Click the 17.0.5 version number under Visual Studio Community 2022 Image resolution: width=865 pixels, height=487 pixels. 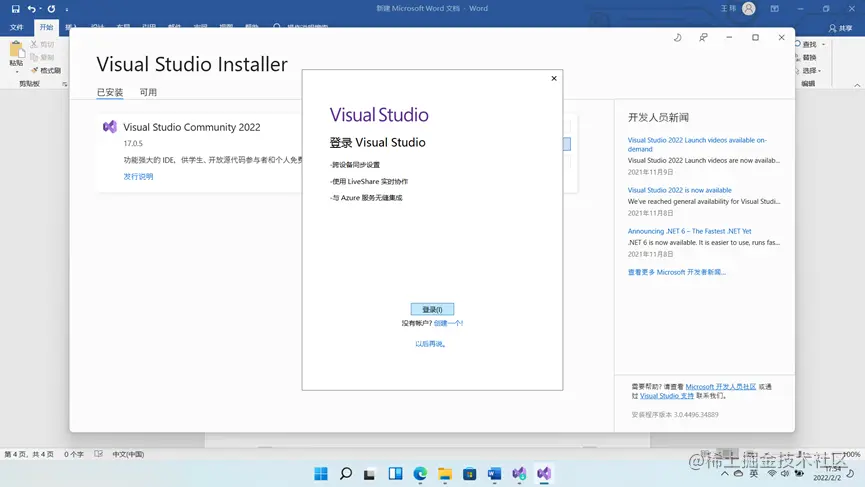tap(133, 143)
